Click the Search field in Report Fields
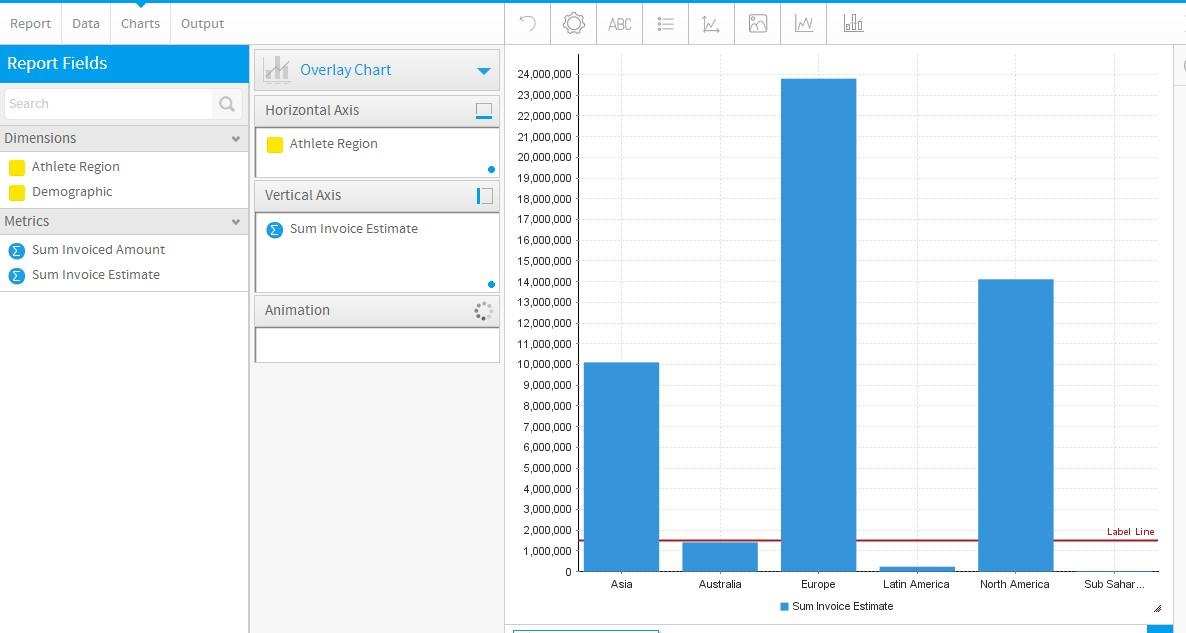 [110, 104]
